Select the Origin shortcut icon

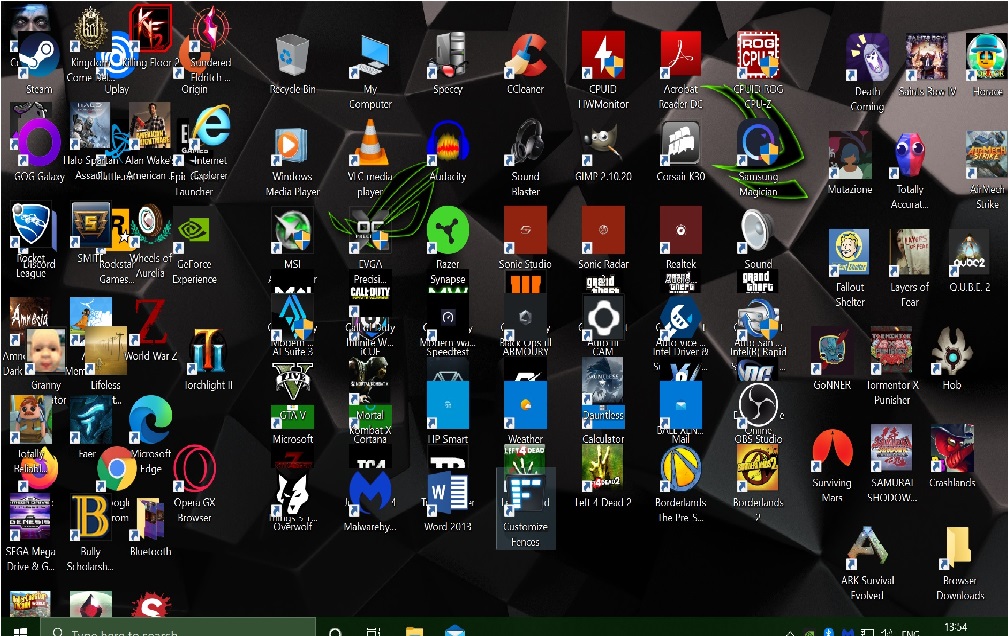[x=194, y=58]
